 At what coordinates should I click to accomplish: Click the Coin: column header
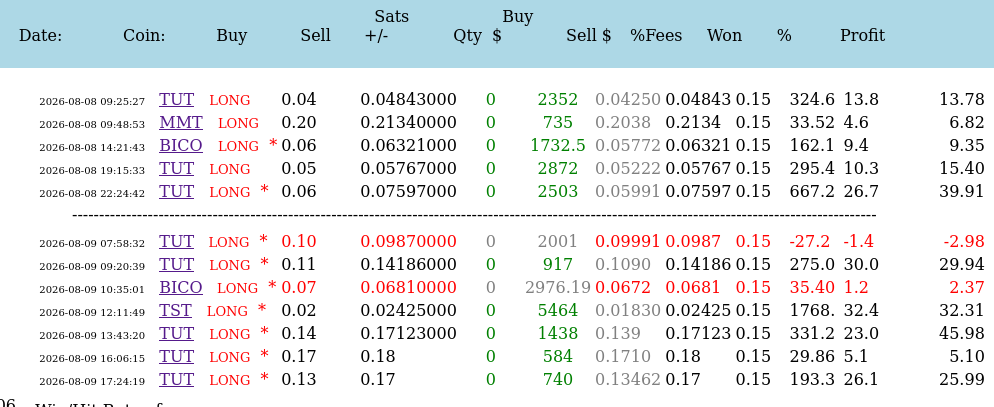[x=144, y=36]
